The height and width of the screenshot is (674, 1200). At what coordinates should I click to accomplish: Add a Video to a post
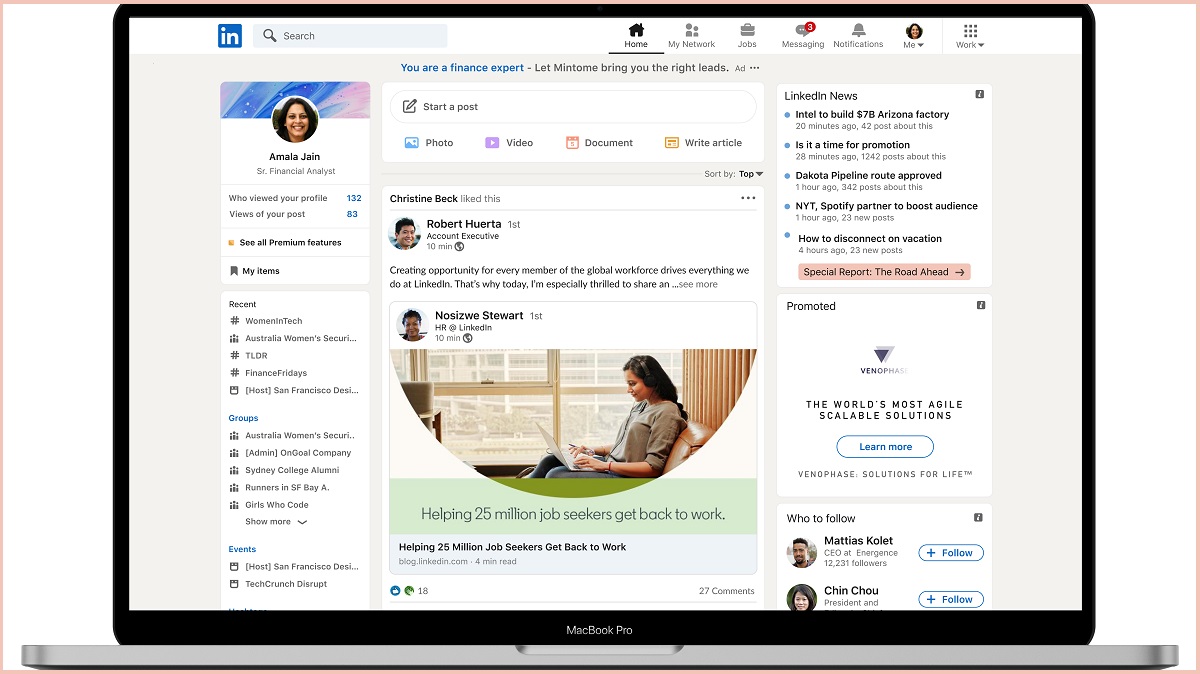[508, 143]
